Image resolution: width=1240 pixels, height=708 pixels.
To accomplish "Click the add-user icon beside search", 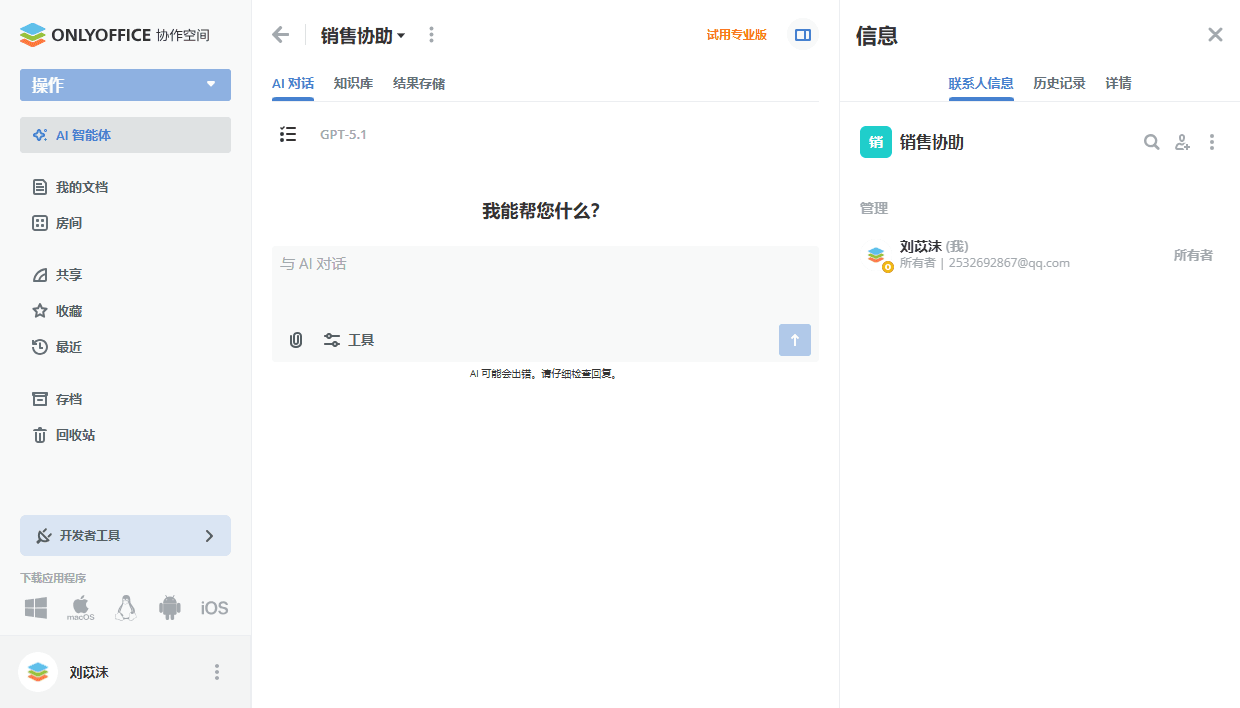I will (1182, 142).
